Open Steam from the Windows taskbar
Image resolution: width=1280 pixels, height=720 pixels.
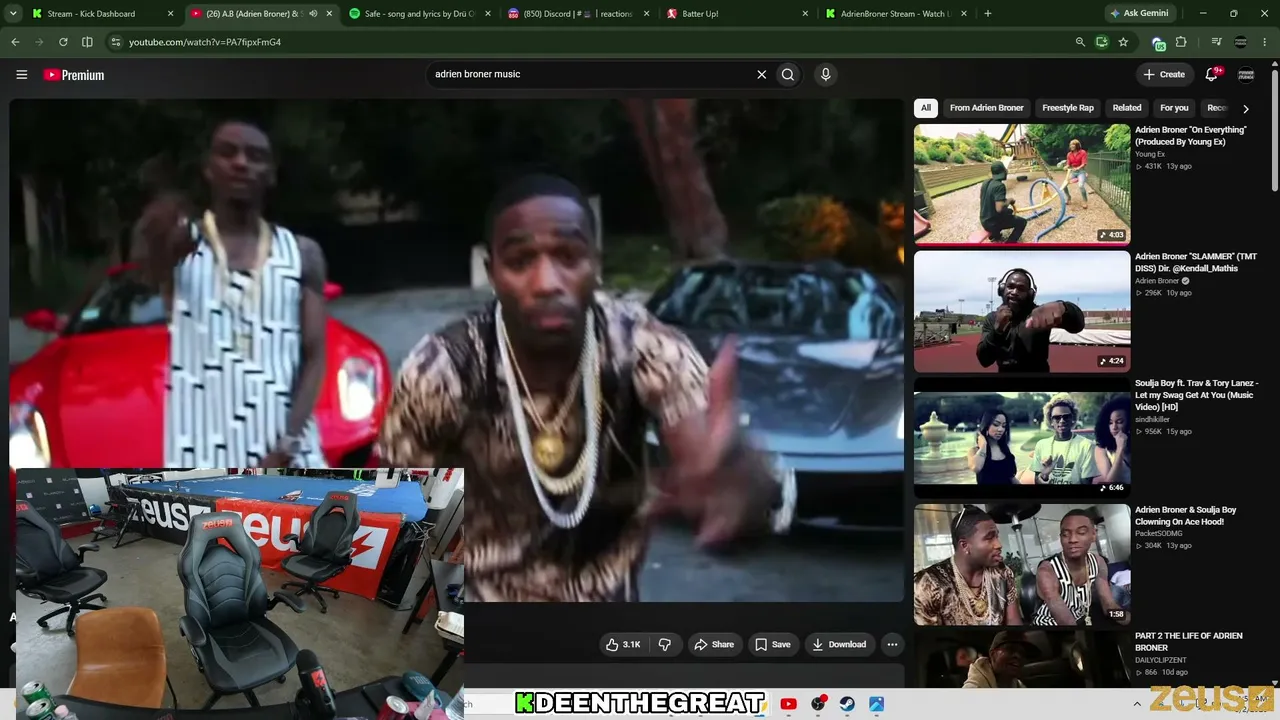(847, 704)
